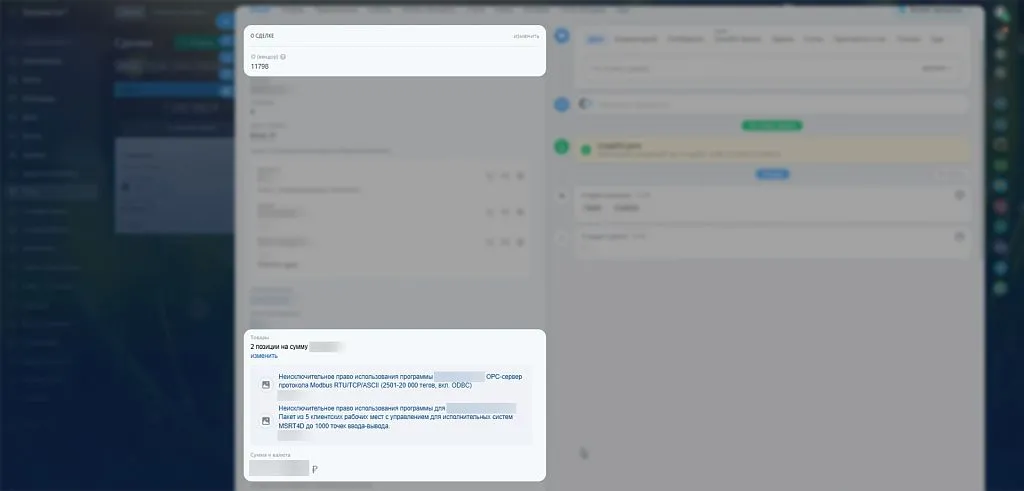Click the О СДЕЛКЕ section title

click(262, 36)
